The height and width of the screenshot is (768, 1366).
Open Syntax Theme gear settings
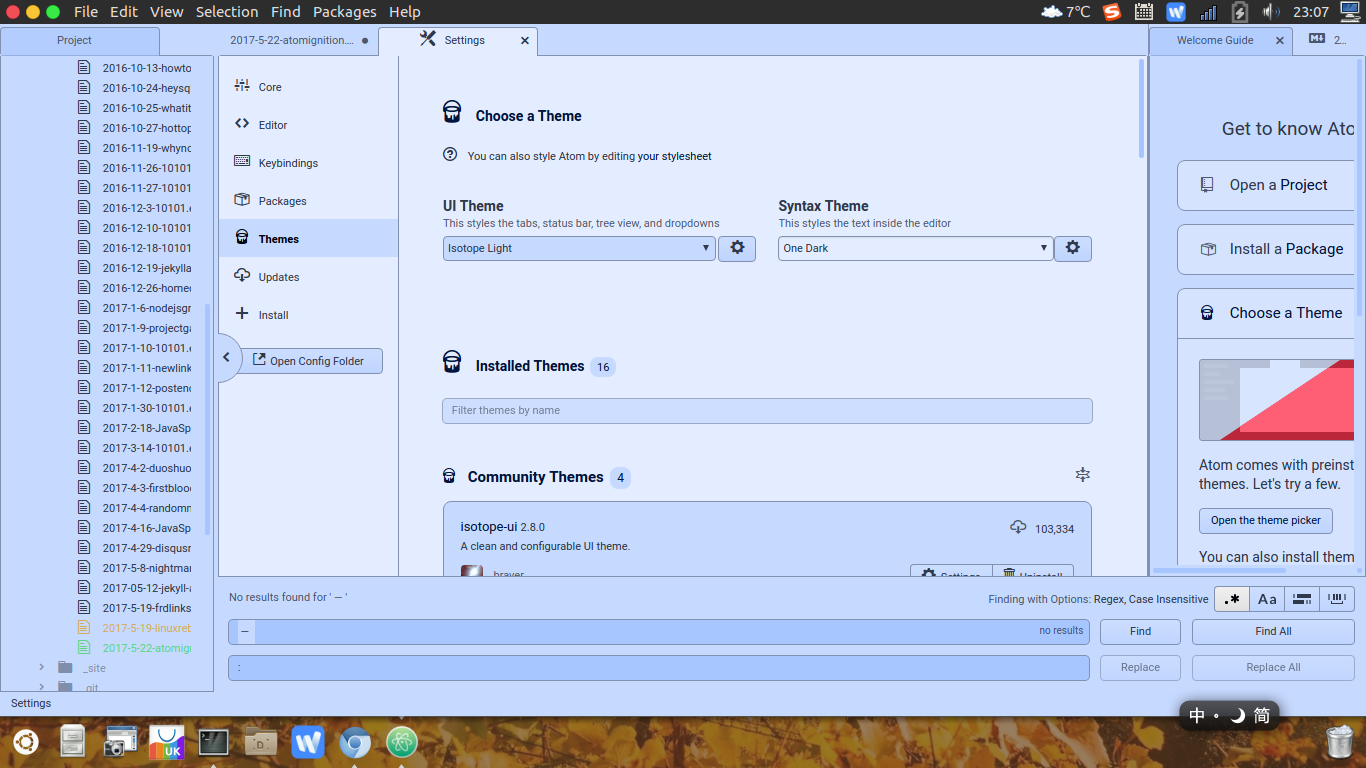click(1073, 248)
